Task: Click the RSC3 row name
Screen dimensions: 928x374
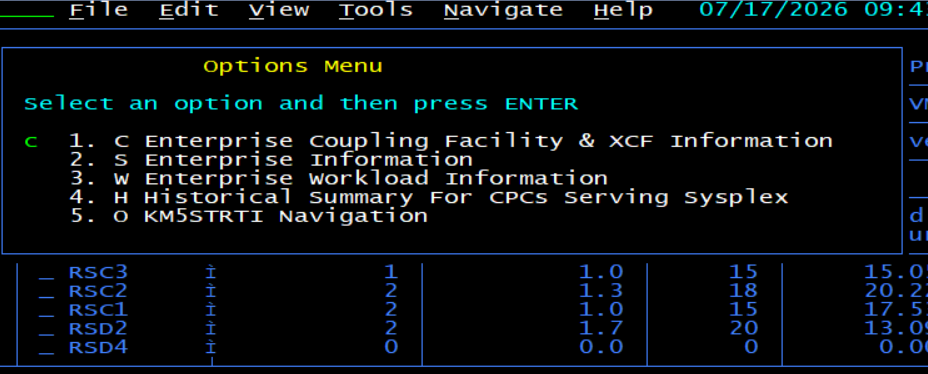Action: point(98,272)
